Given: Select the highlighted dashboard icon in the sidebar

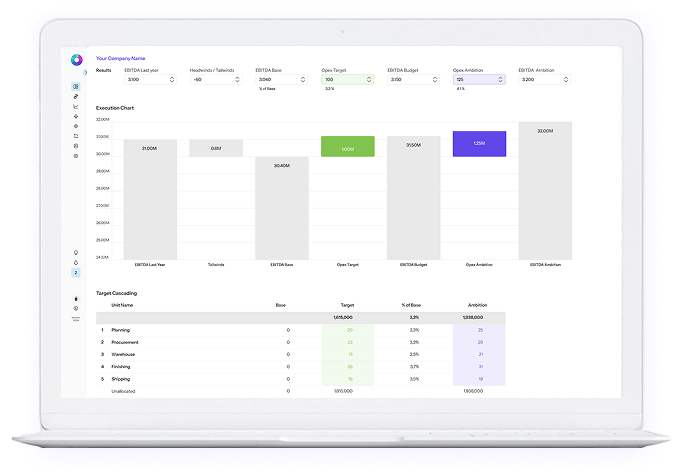Looking at the screenshot, I should pos(76,87).
